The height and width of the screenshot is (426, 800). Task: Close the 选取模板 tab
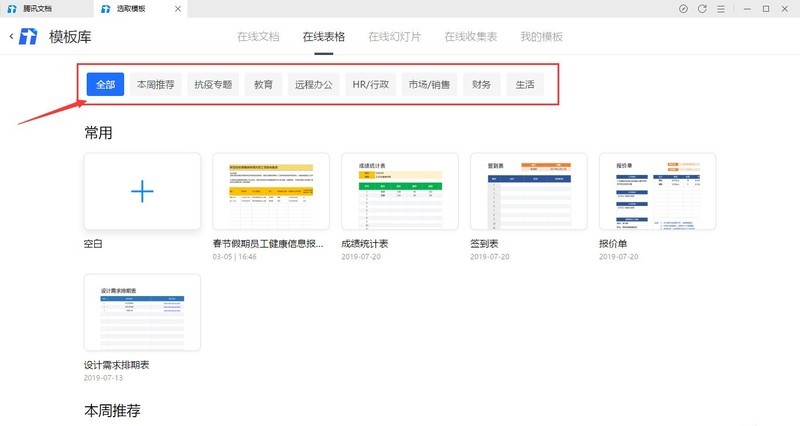pyautogui.click(x=178, y=9)
